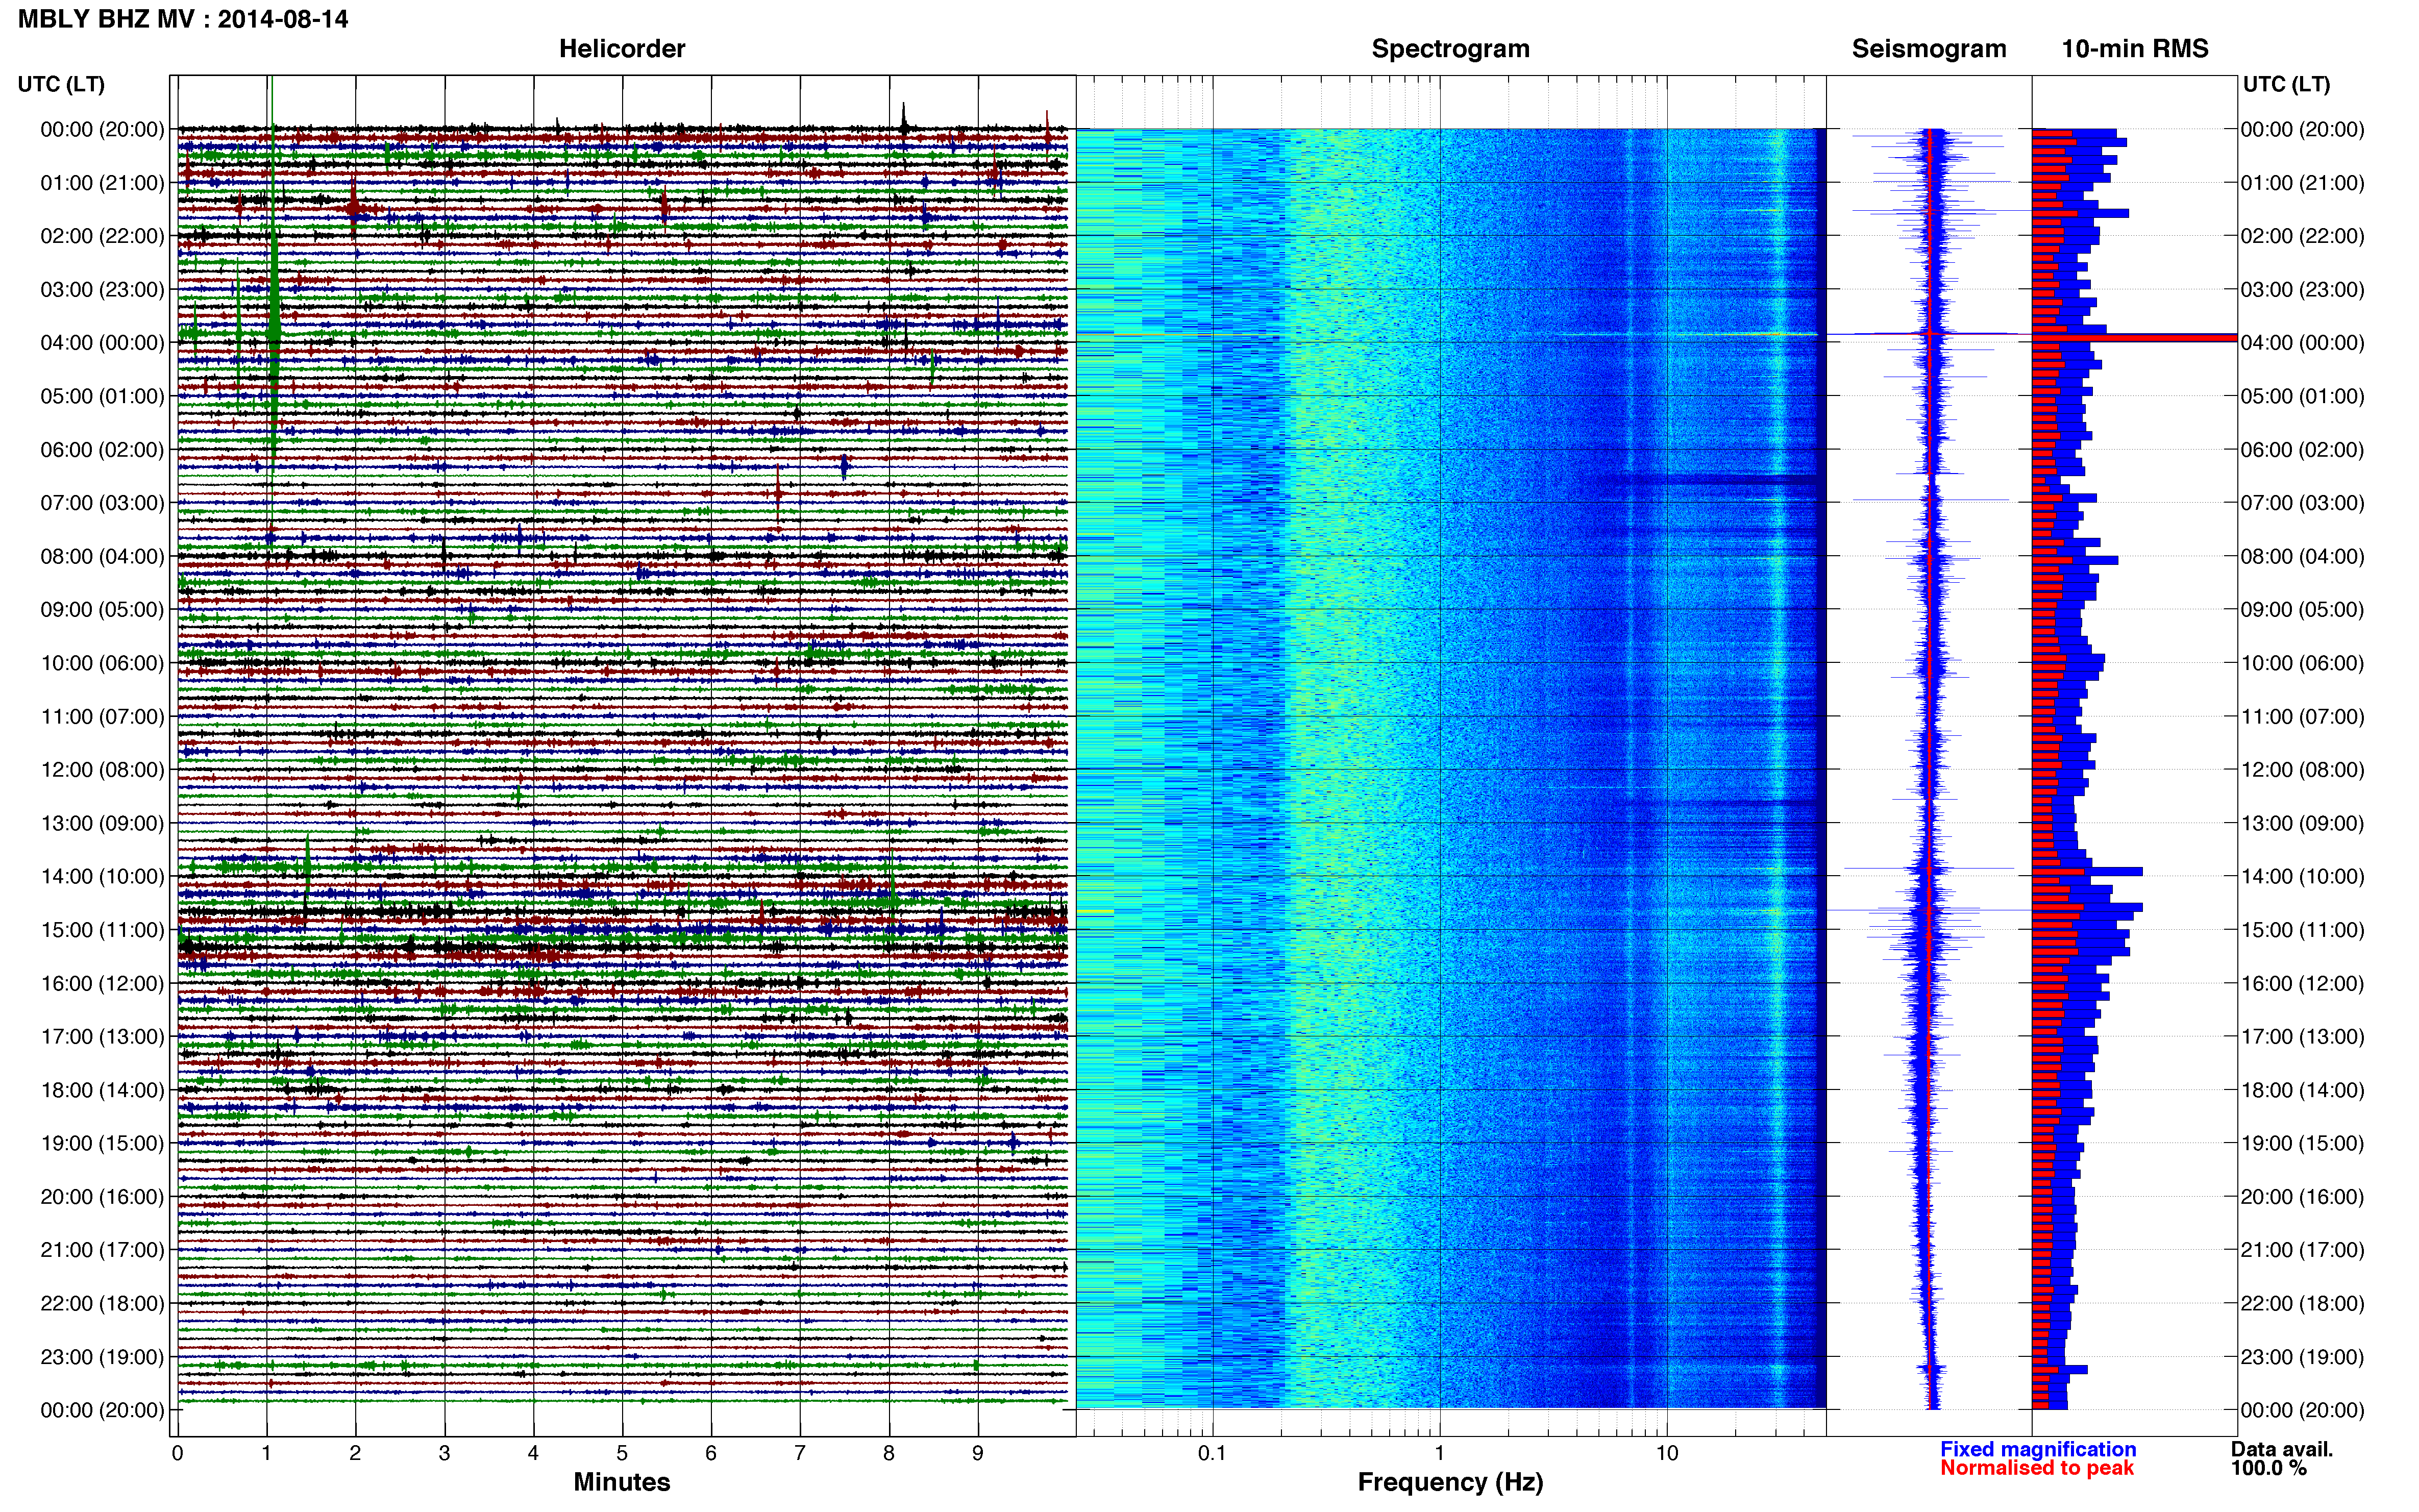Click the '8' tick on the Minutes axis
The width and height of the screenshot is (2419, 1512).
(x=889, y=1454)
